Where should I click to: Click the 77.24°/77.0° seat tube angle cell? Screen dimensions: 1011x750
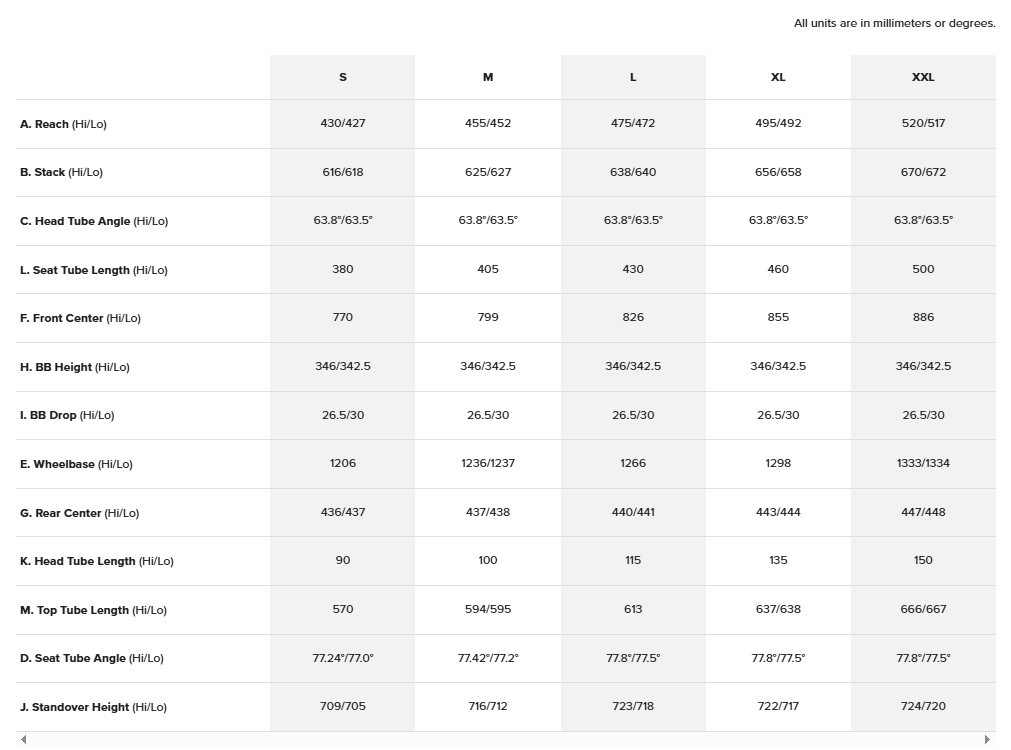pos(342,658)
